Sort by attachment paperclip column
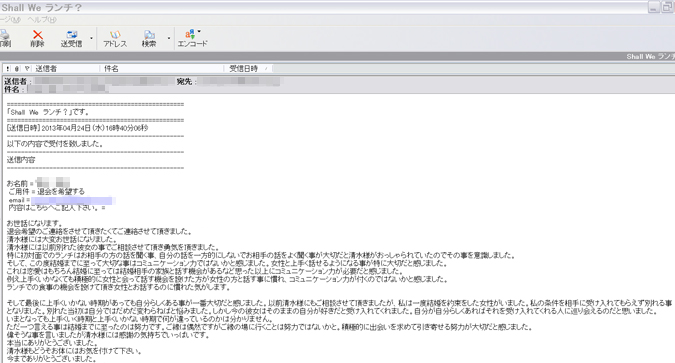The image size is (675, 363). 17,68
